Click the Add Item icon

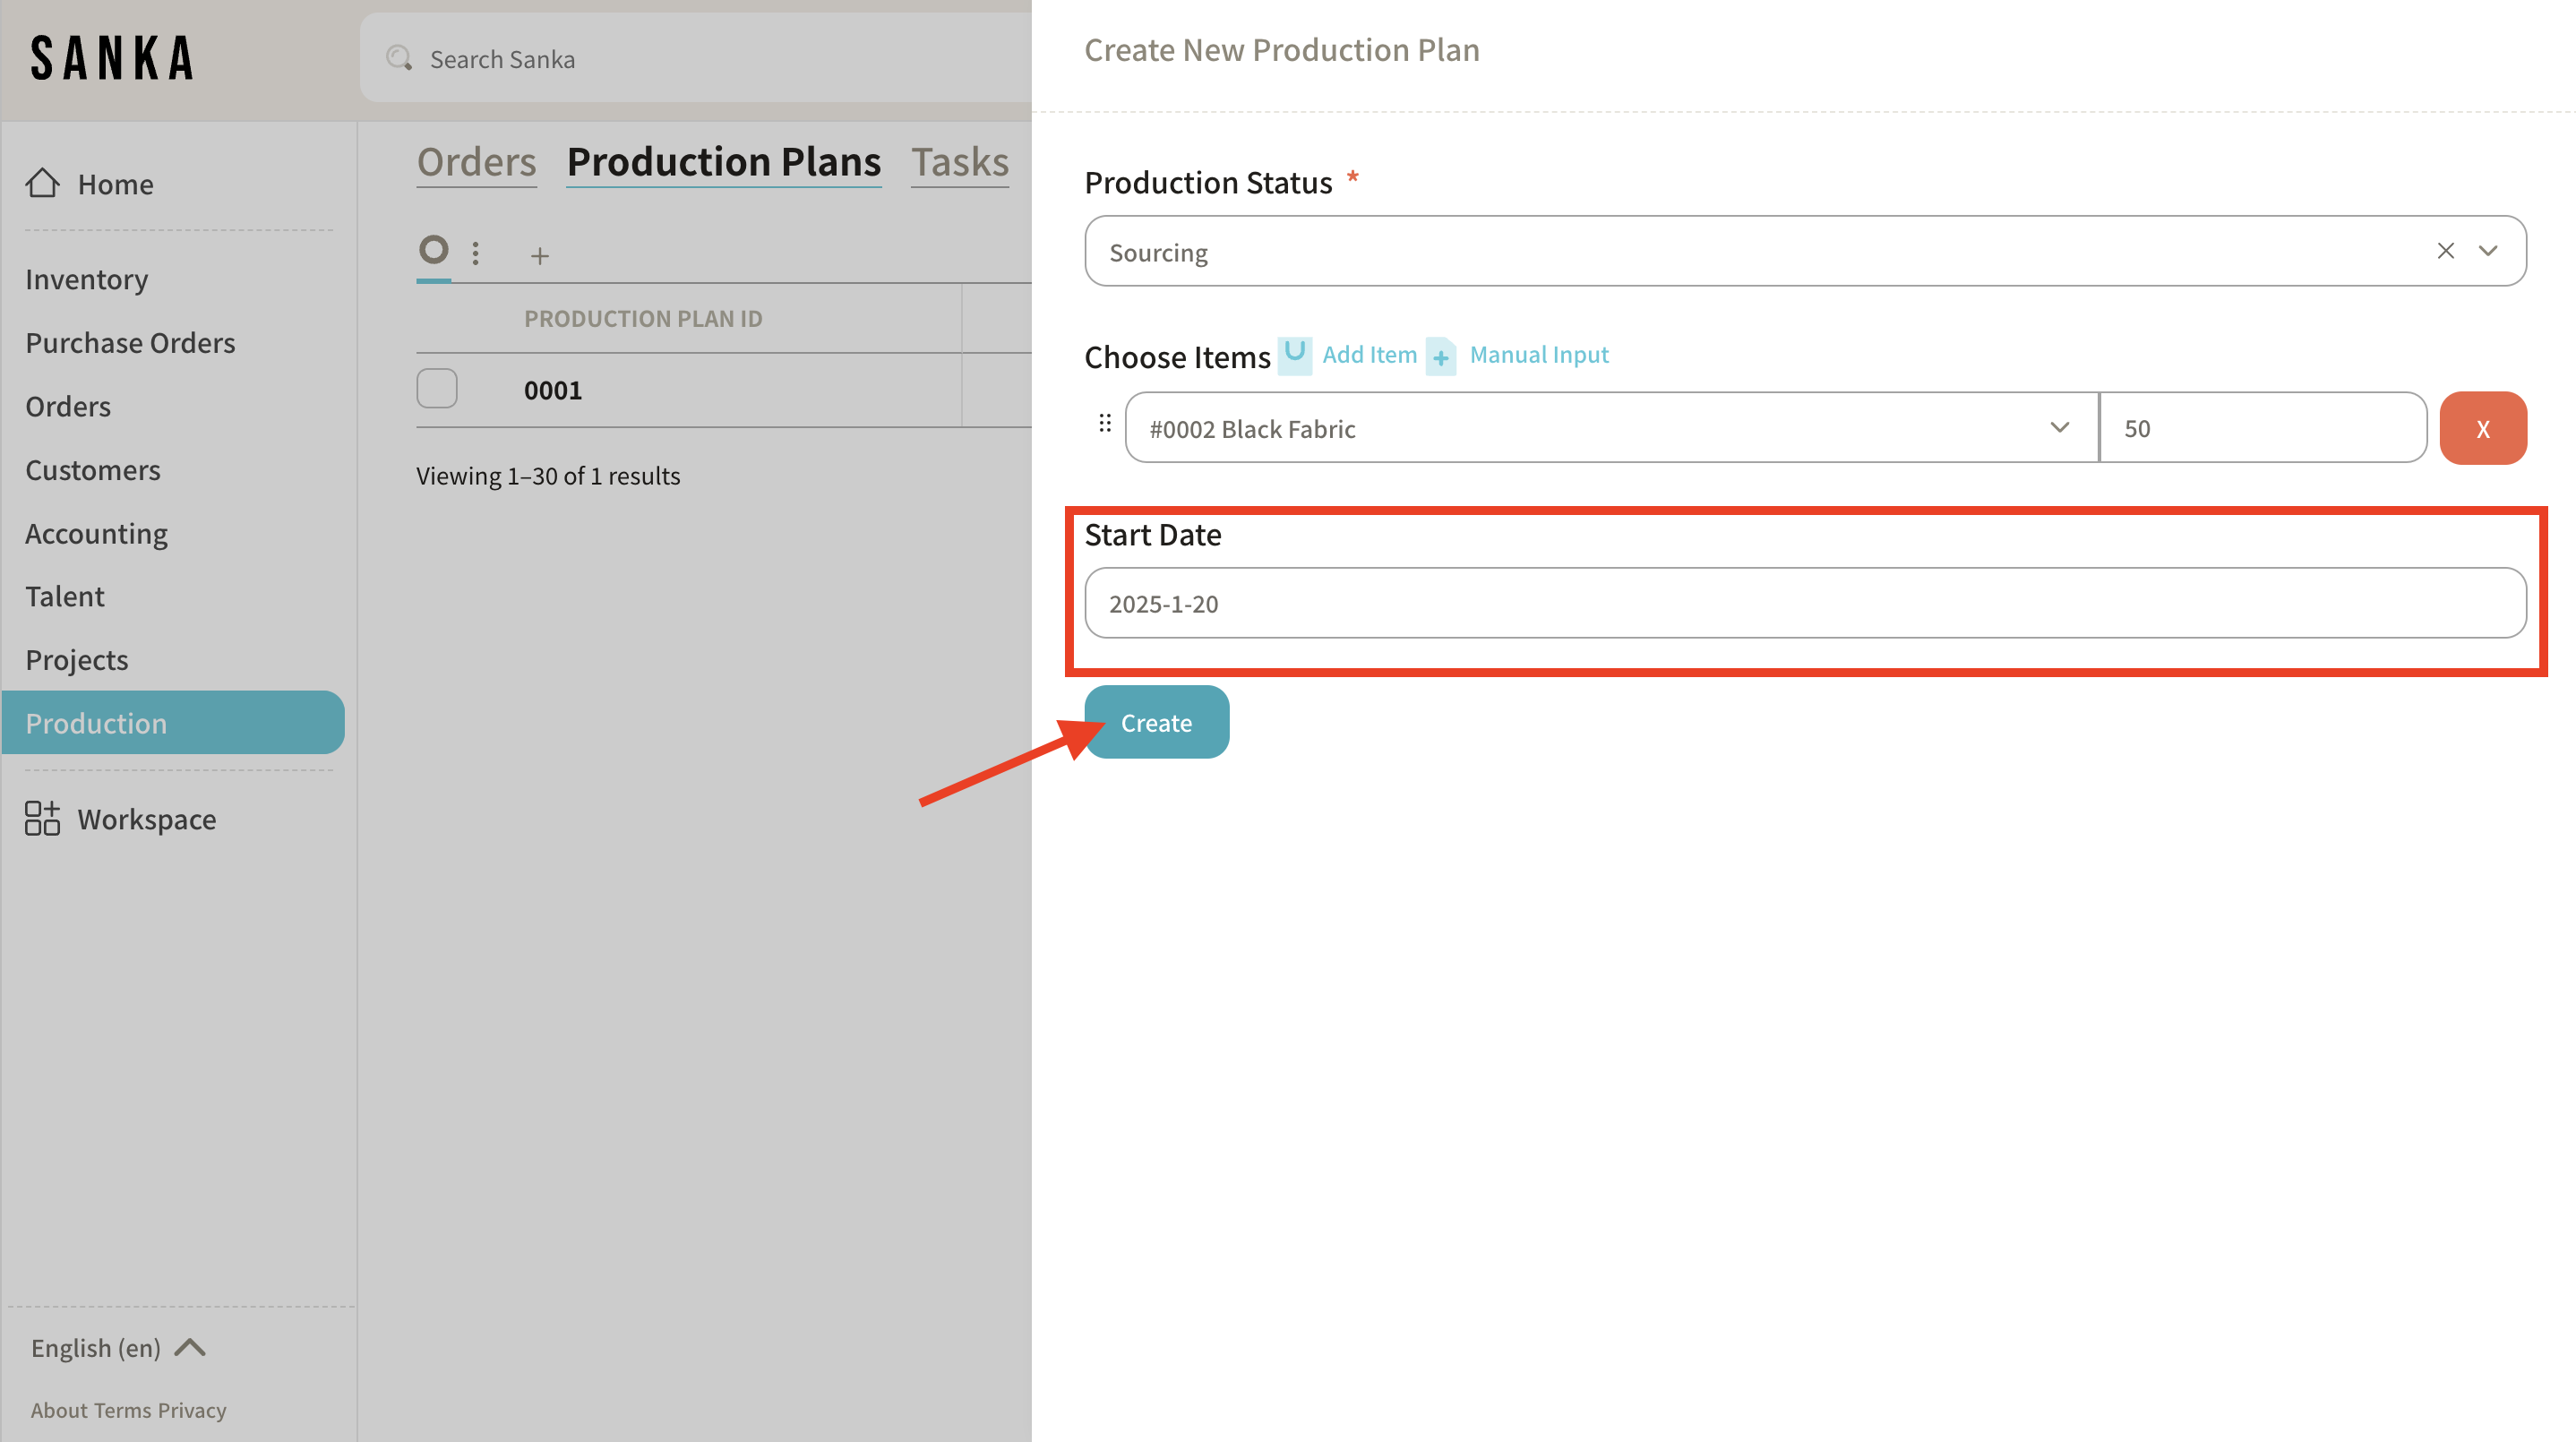coord(1294,354)
